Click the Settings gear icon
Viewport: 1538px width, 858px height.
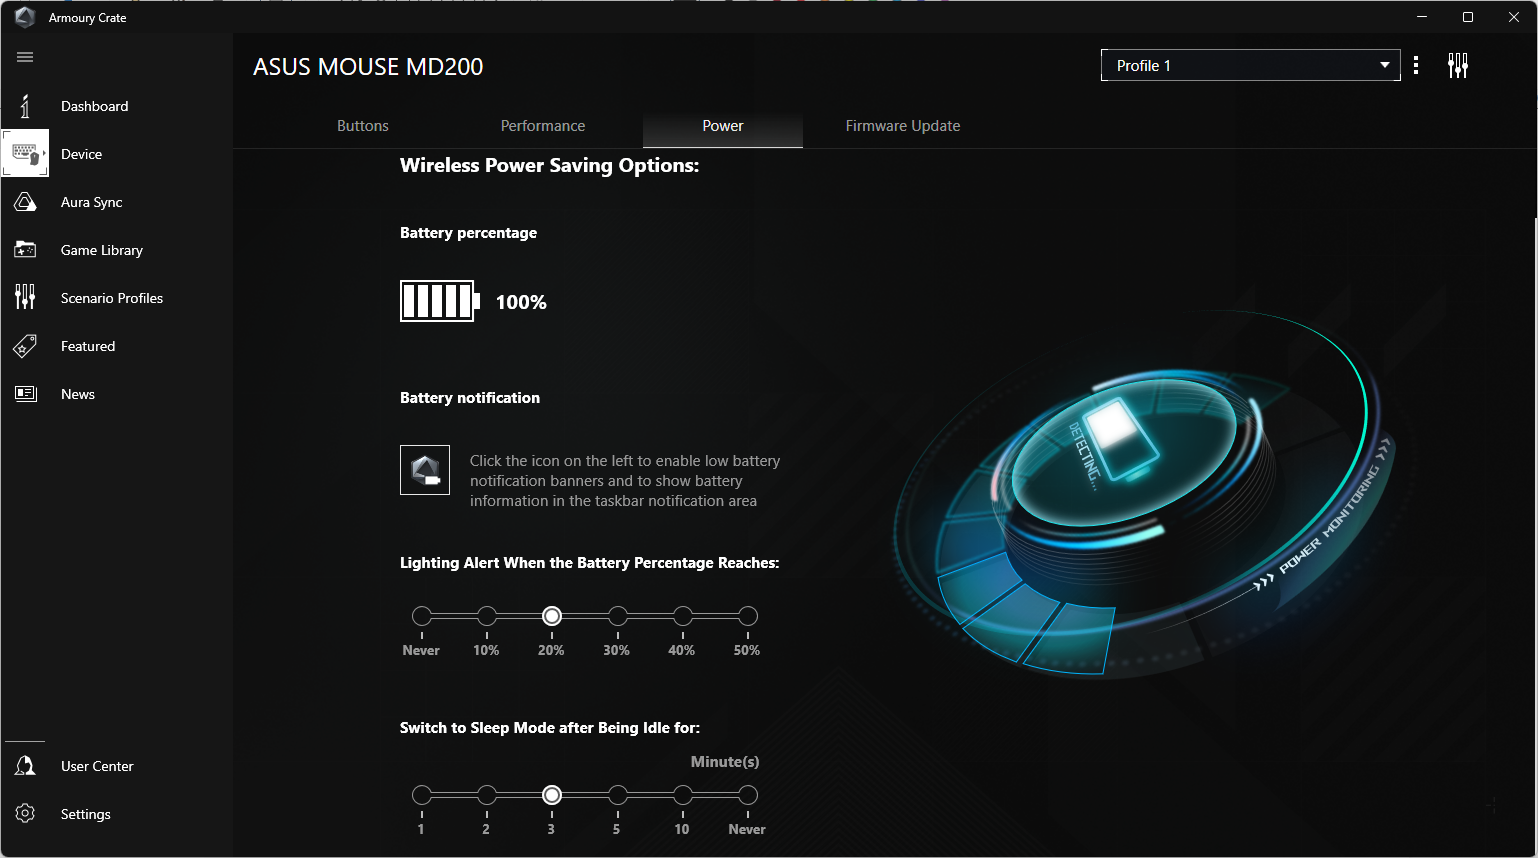[25, 814]
